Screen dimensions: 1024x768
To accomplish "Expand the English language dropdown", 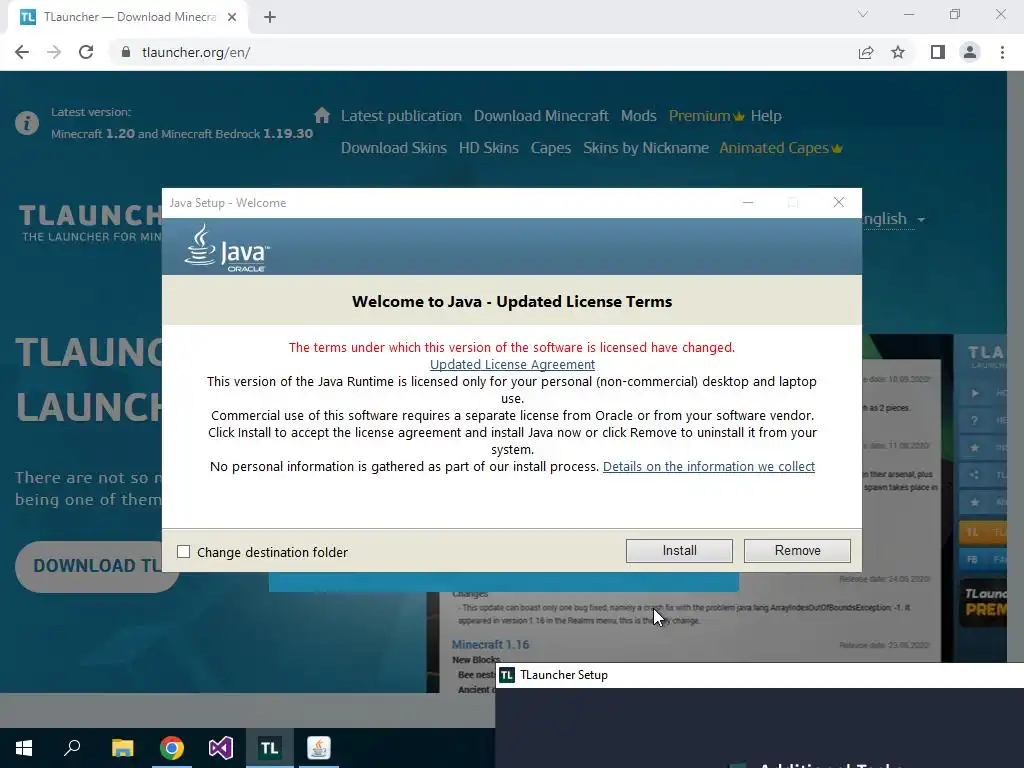I will coord(893,219).
